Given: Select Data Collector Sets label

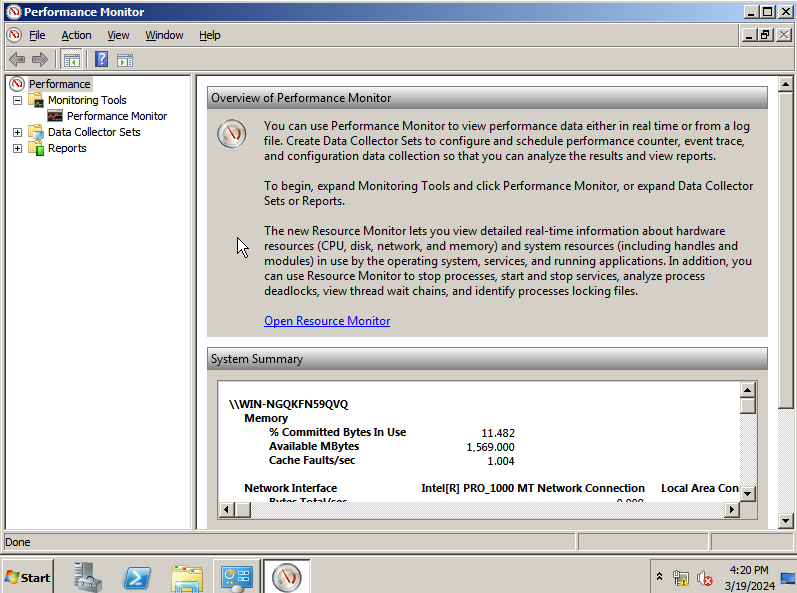Looking at the screenshot, I should coord(94,132).
